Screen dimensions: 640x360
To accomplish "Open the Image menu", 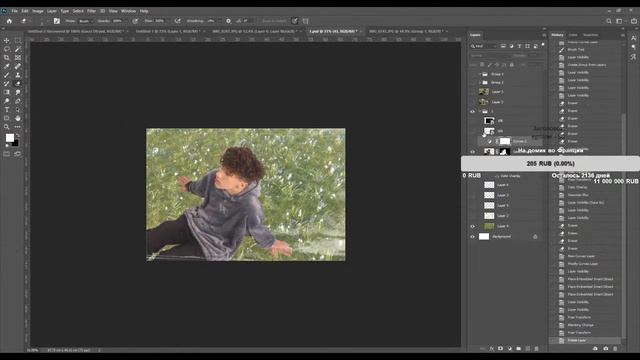I will click(38, 11).
